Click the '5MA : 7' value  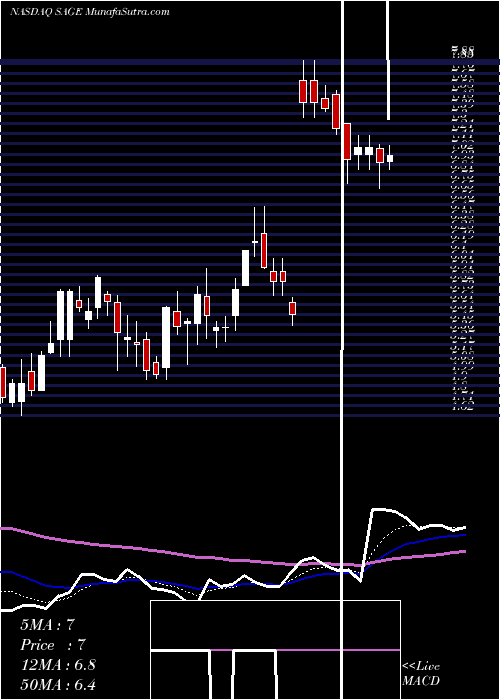point(47,625)
